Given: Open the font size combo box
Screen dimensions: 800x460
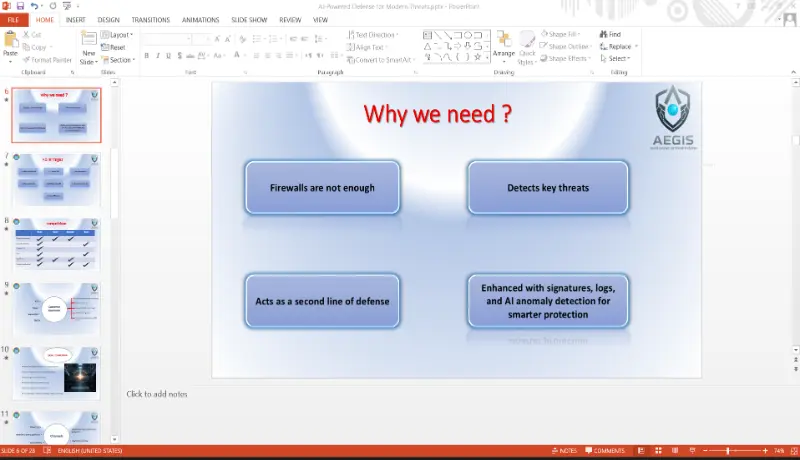Looking at the screenshot, I should [201, 39].
